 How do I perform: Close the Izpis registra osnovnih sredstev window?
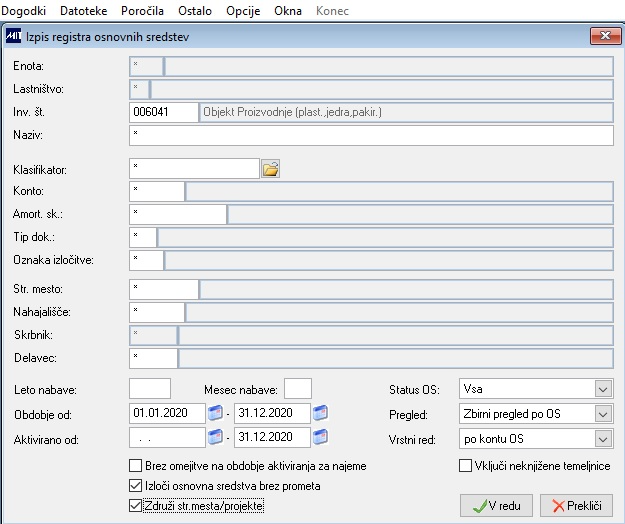605,36
